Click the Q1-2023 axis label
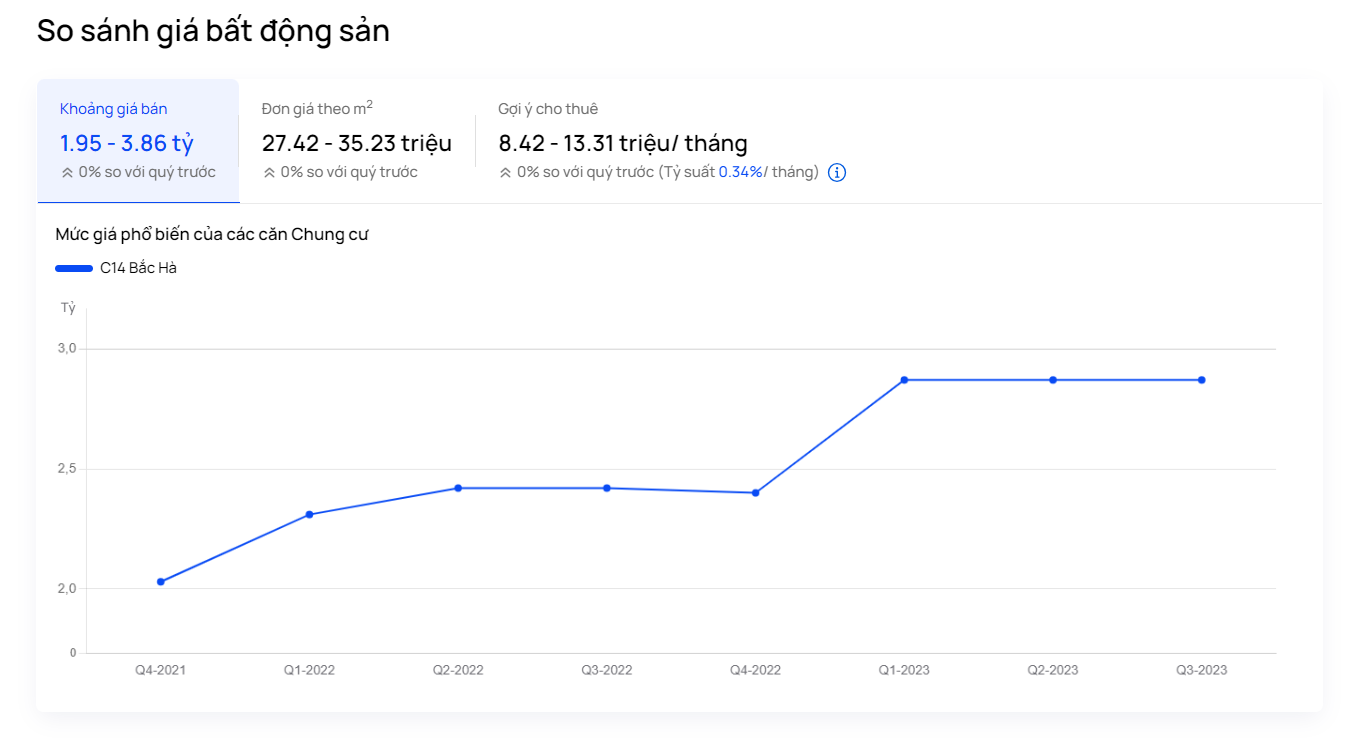 tap(904, 670)
